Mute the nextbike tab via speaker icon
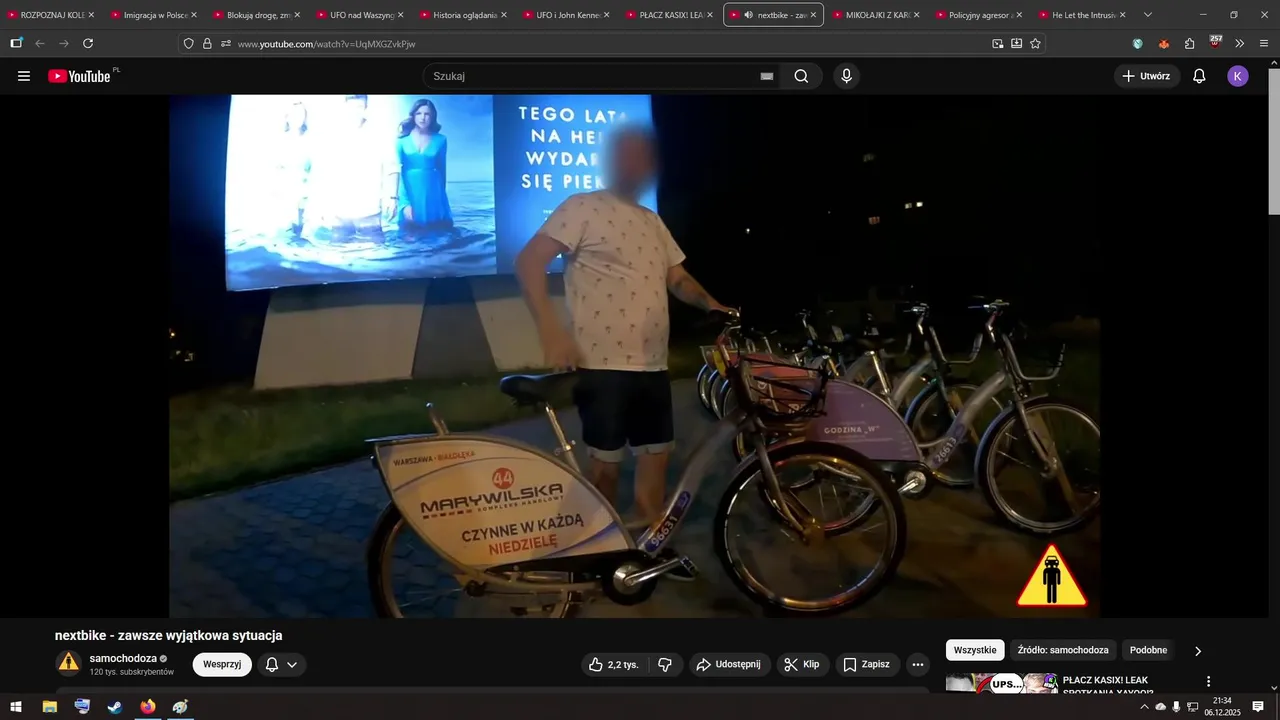Image resolution: width=1280 pixels, height=720 pixels. pos(749,15)
